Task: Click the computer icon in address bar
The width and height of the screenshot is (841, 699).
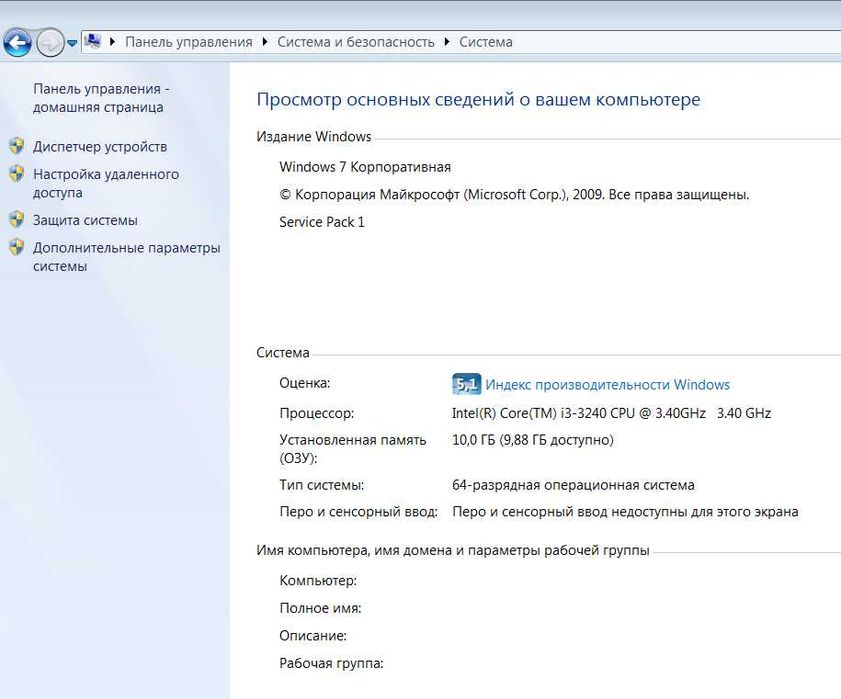Action: click(93, 41)
